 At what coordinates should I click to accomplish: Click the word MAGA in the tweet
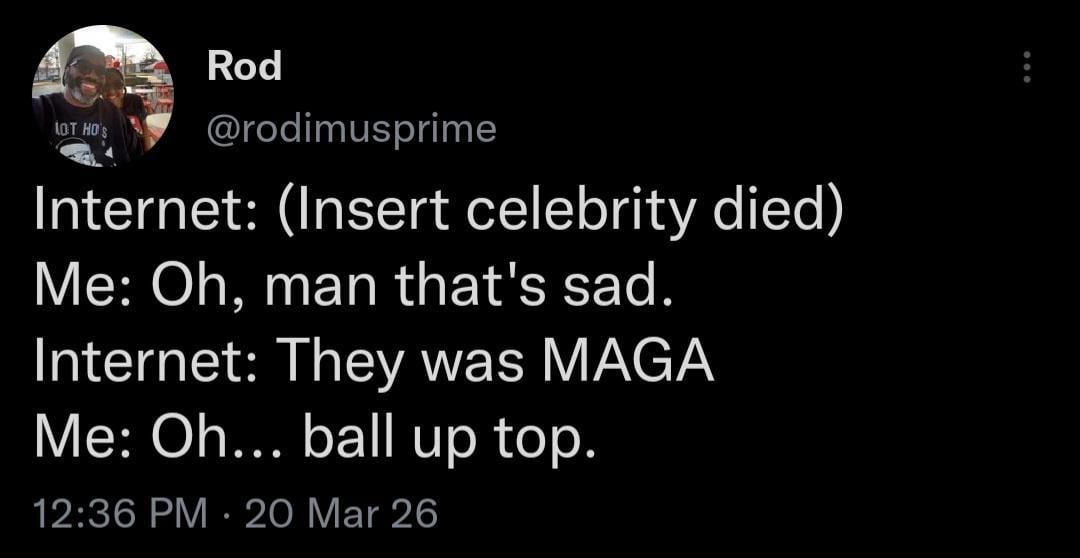point(628,363)
